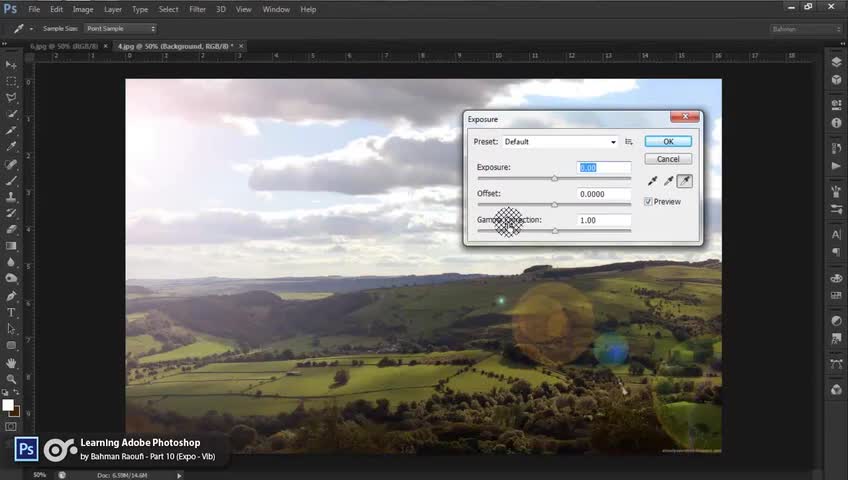Click the Gamma Correction slider handle

(555, 231)
